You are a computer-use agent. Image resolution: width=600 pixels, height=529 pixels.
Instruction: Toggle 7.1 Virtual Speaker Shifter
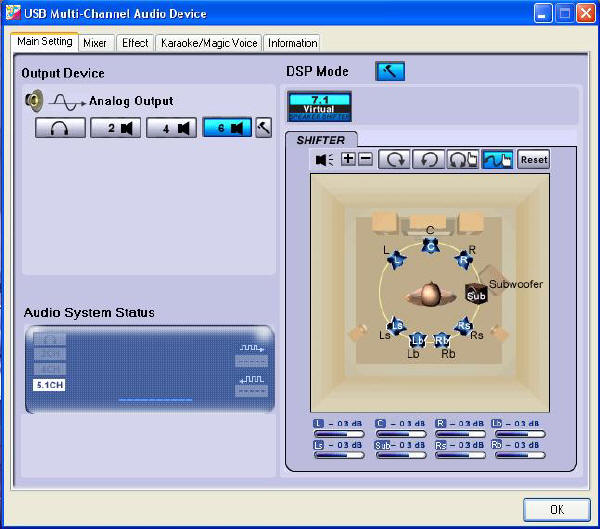point(320,106)
